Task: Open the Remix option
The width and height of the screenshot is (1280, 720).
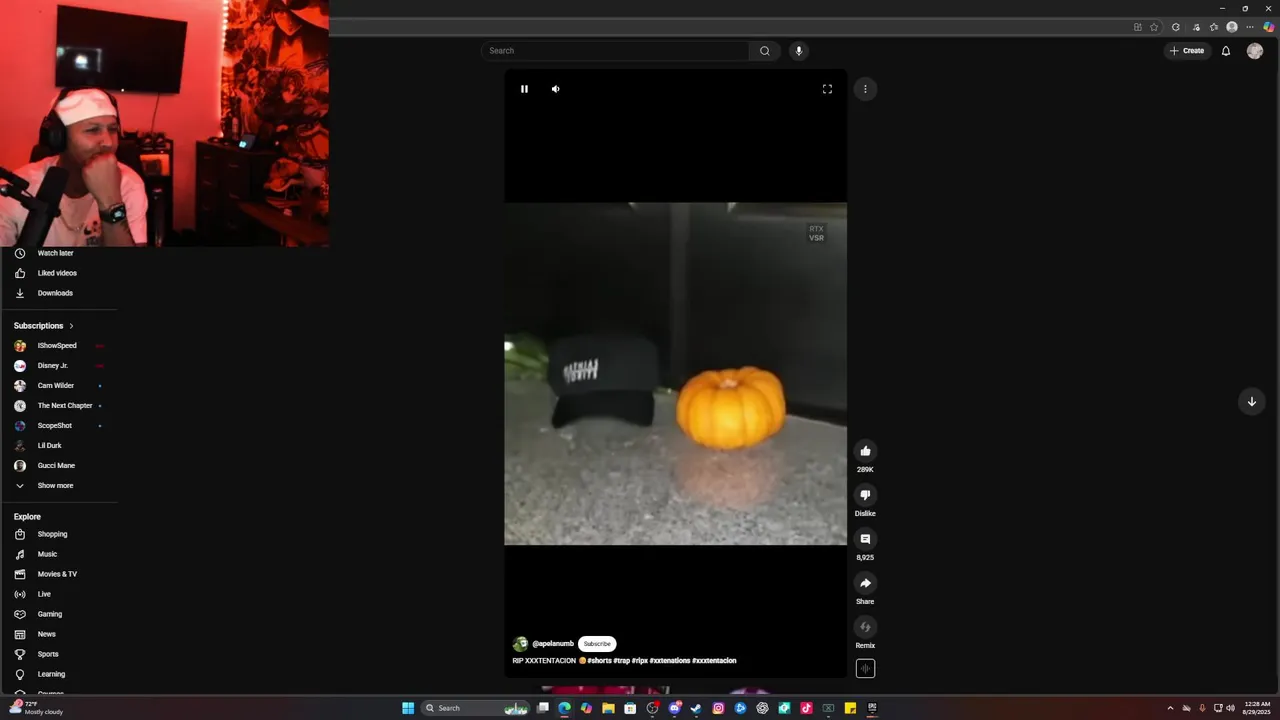Action: pos(865,627)
